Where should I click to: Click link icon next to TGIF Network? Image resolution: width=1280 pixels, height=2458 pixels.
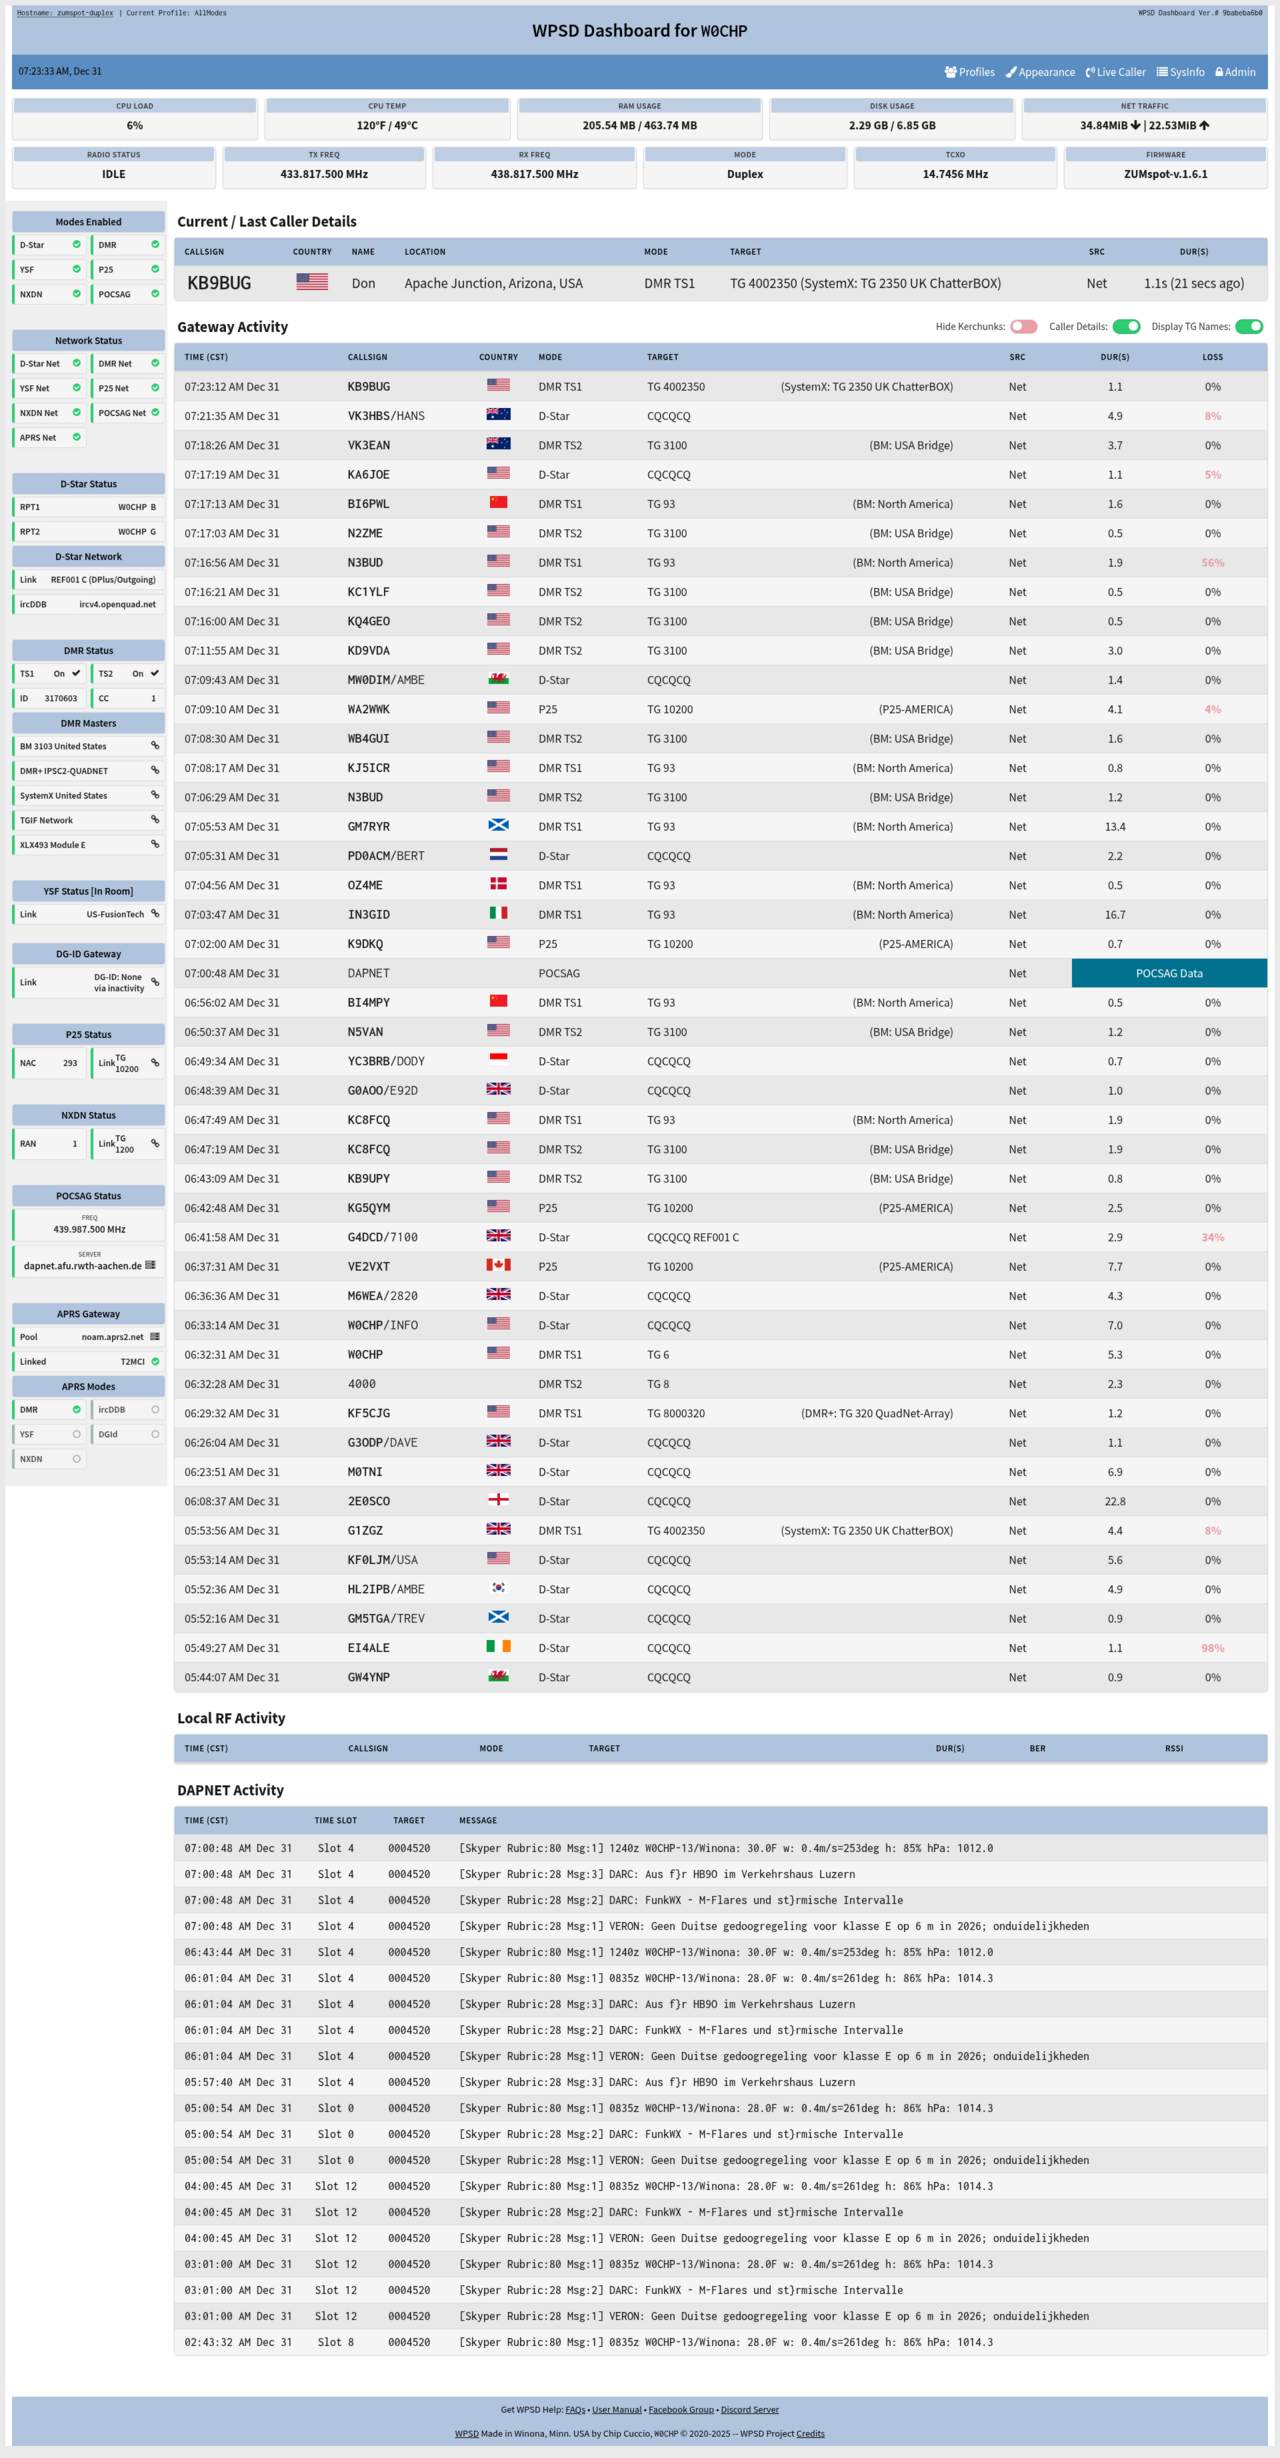tap(155, 820)
